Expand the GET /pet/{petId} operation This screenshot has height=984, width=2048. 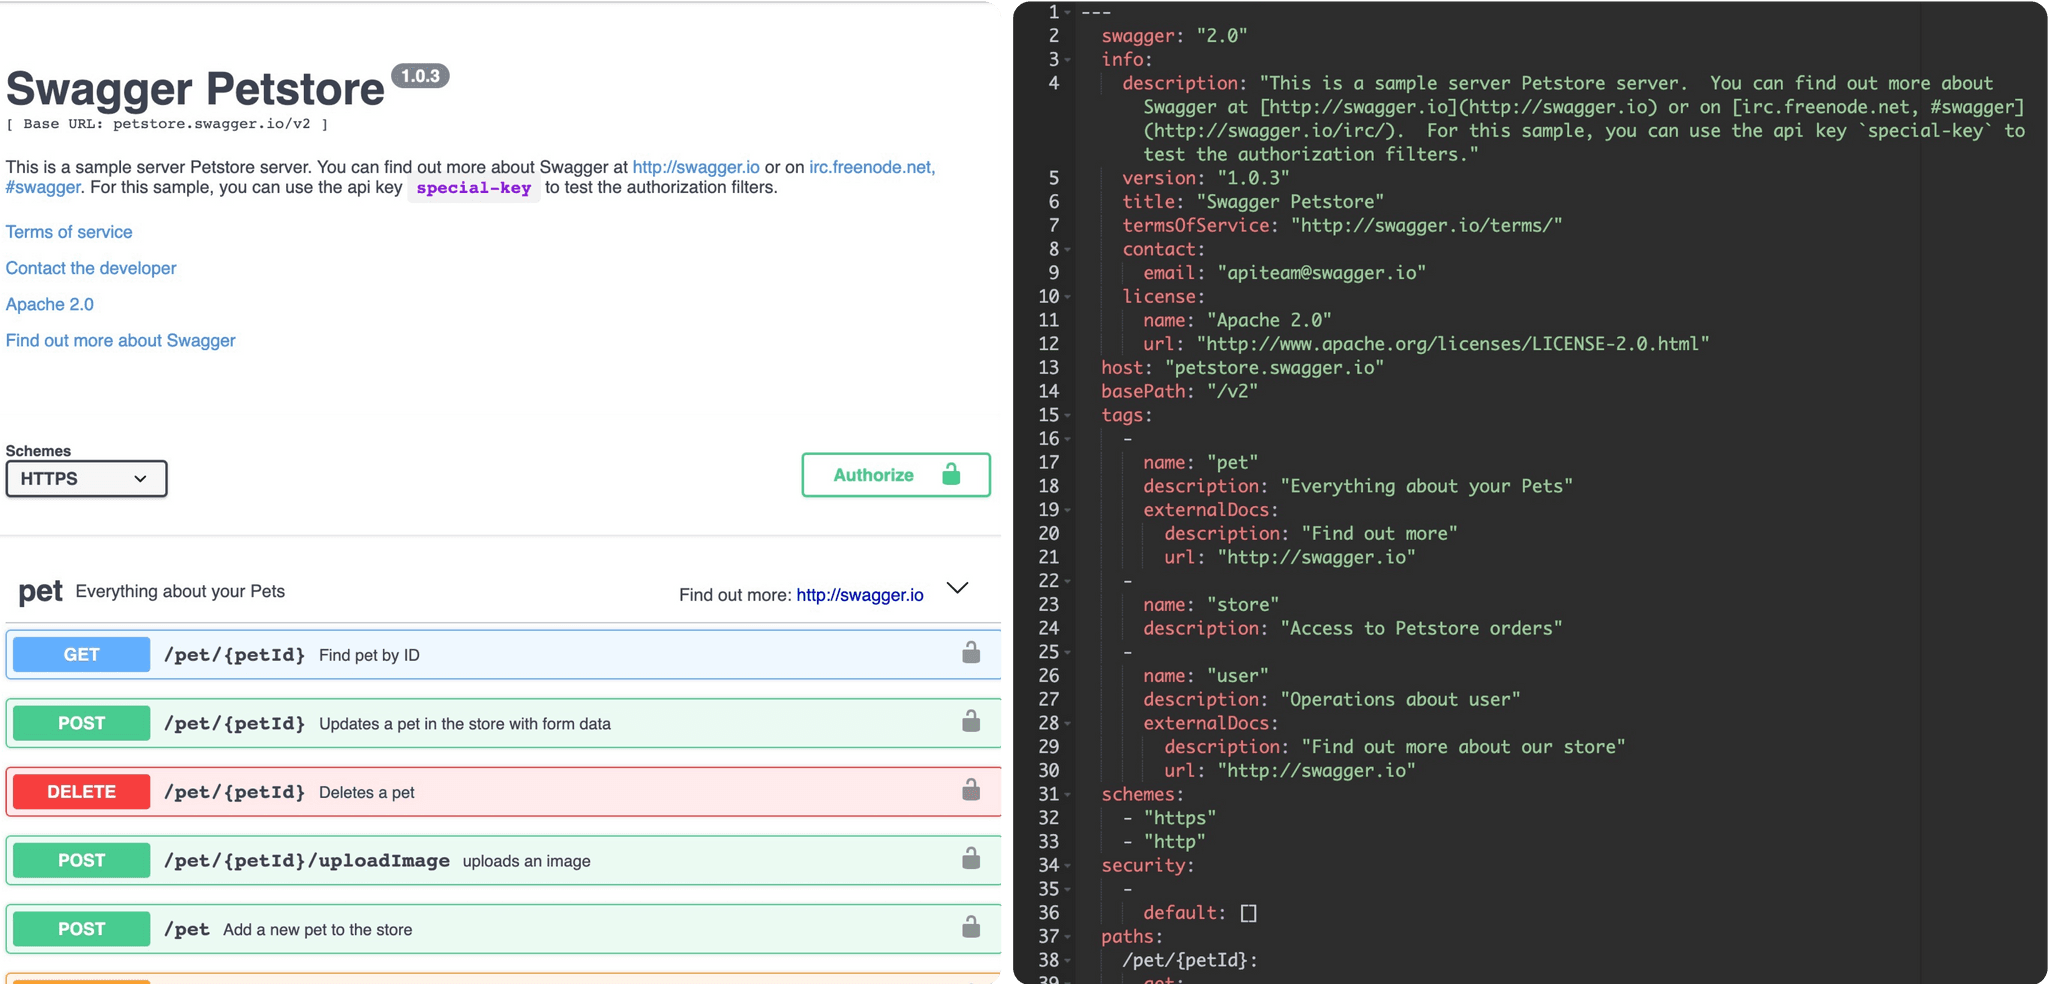click(x=503, y=654)
